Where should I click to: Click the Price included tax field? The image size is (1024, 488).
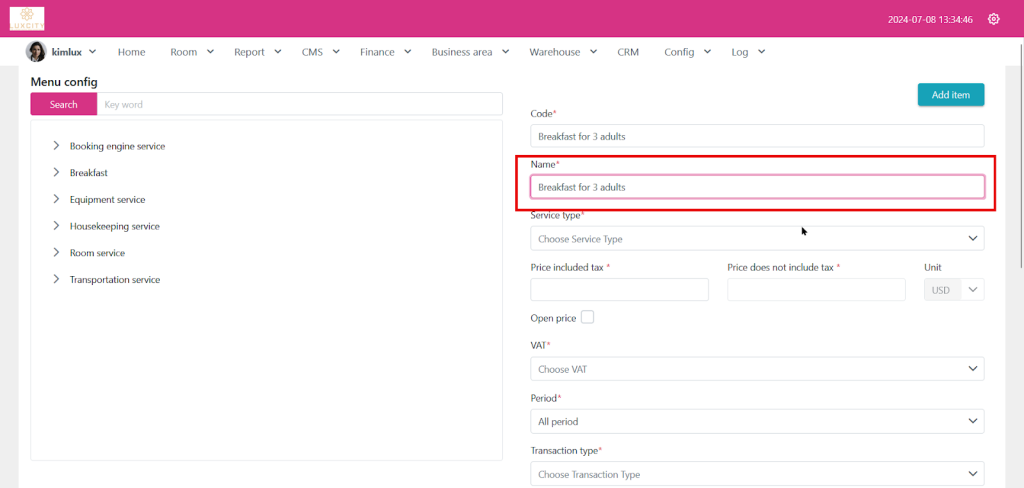619,290
